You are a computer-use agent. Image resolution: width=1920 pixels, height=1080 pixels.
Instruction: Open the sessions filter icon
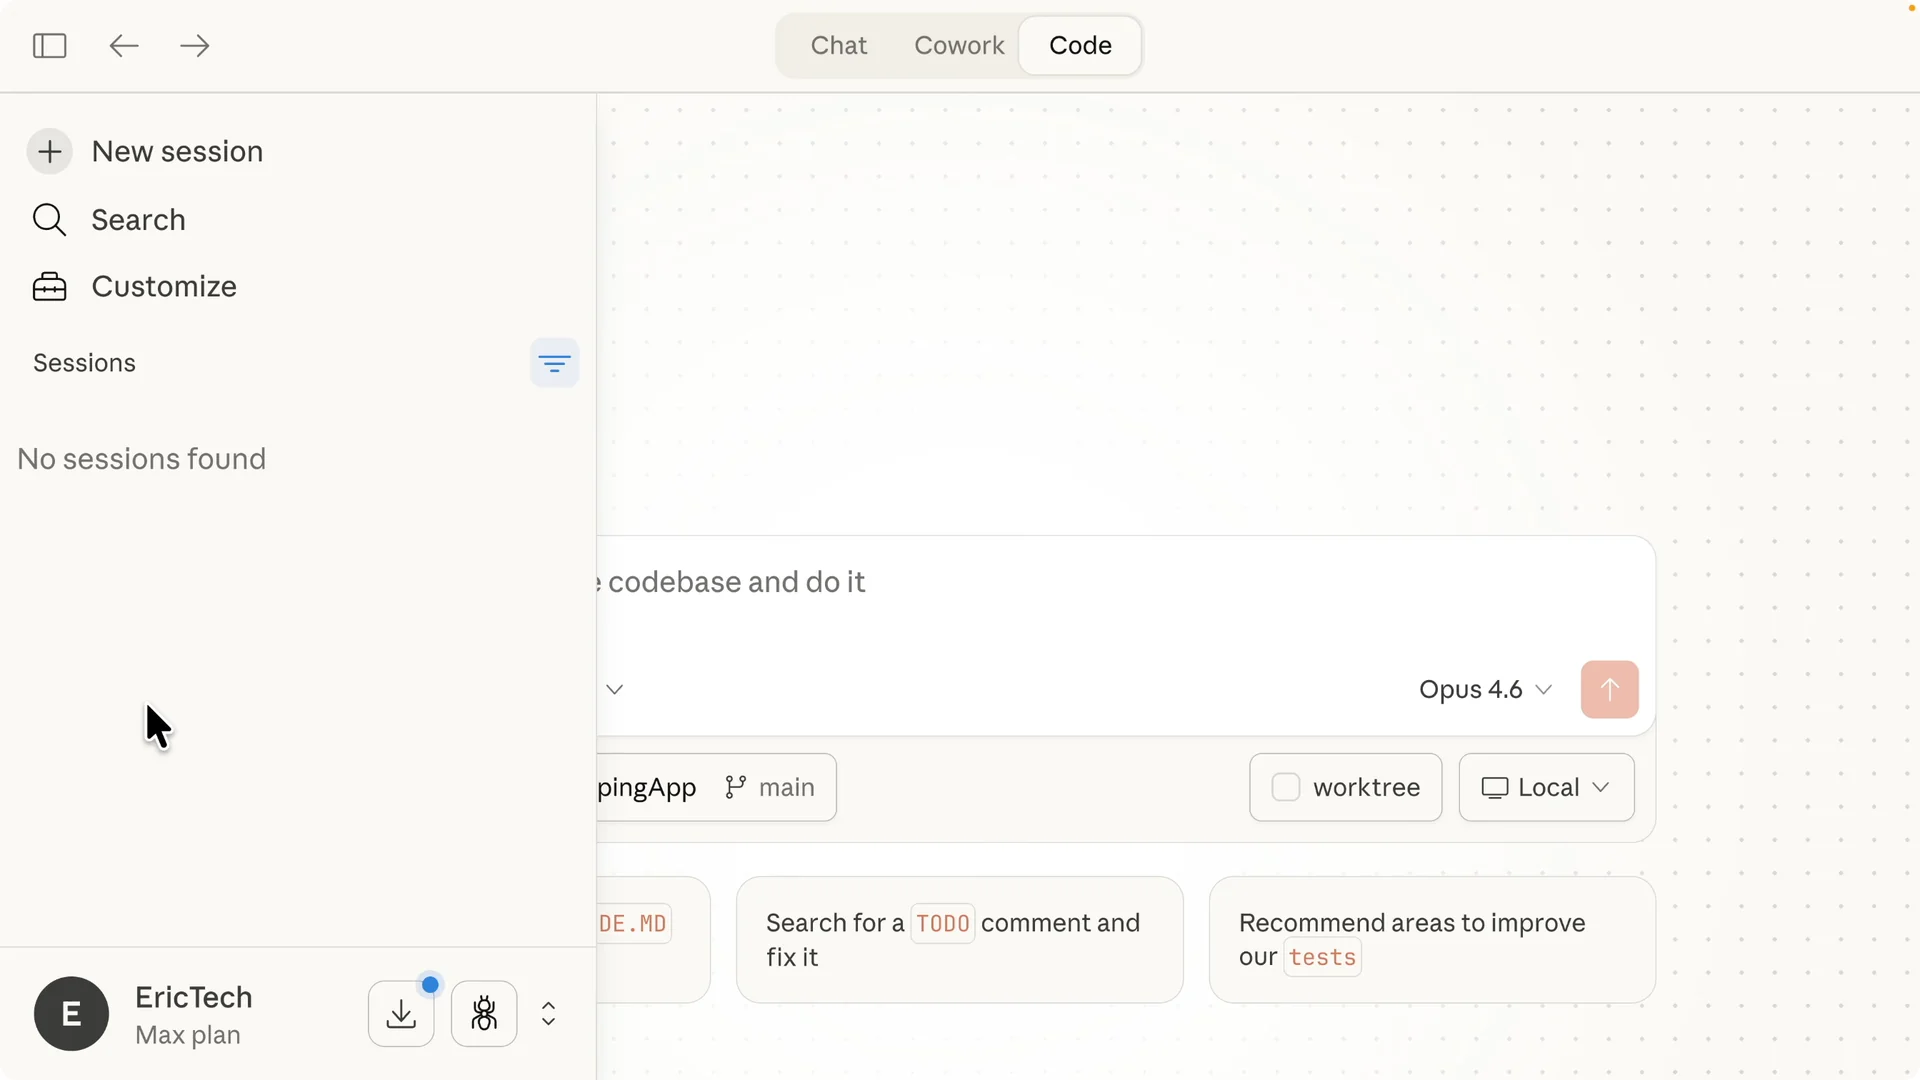click(554, 363)
